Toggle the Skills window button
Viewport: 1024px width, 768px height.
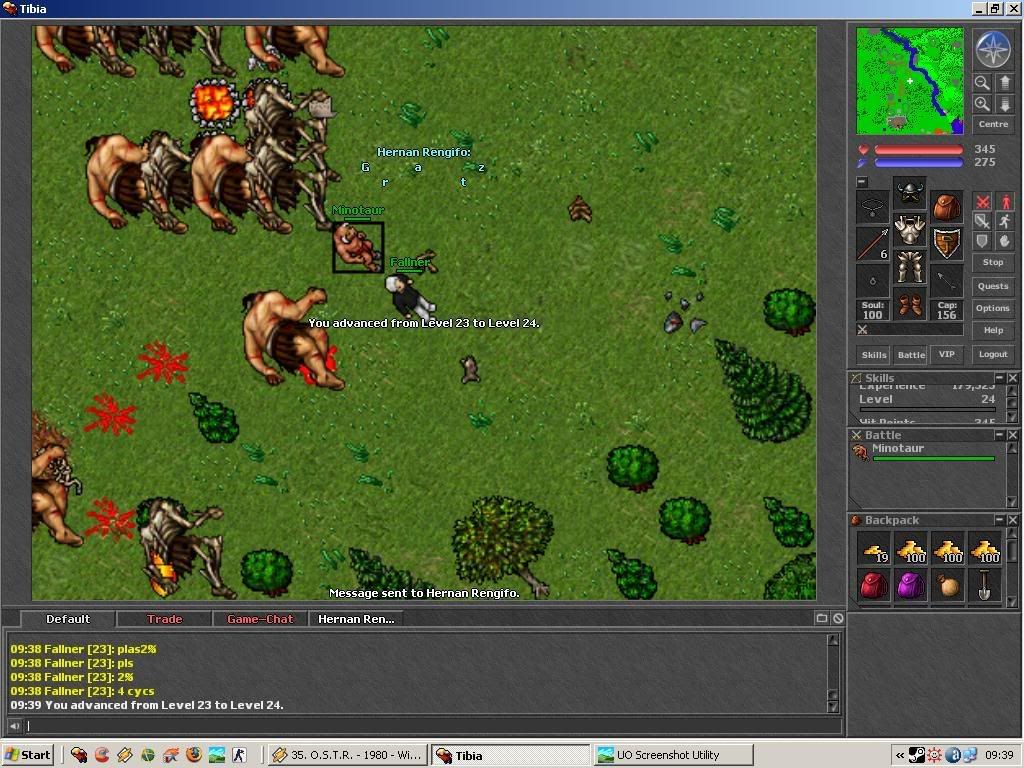coord(874,355)
